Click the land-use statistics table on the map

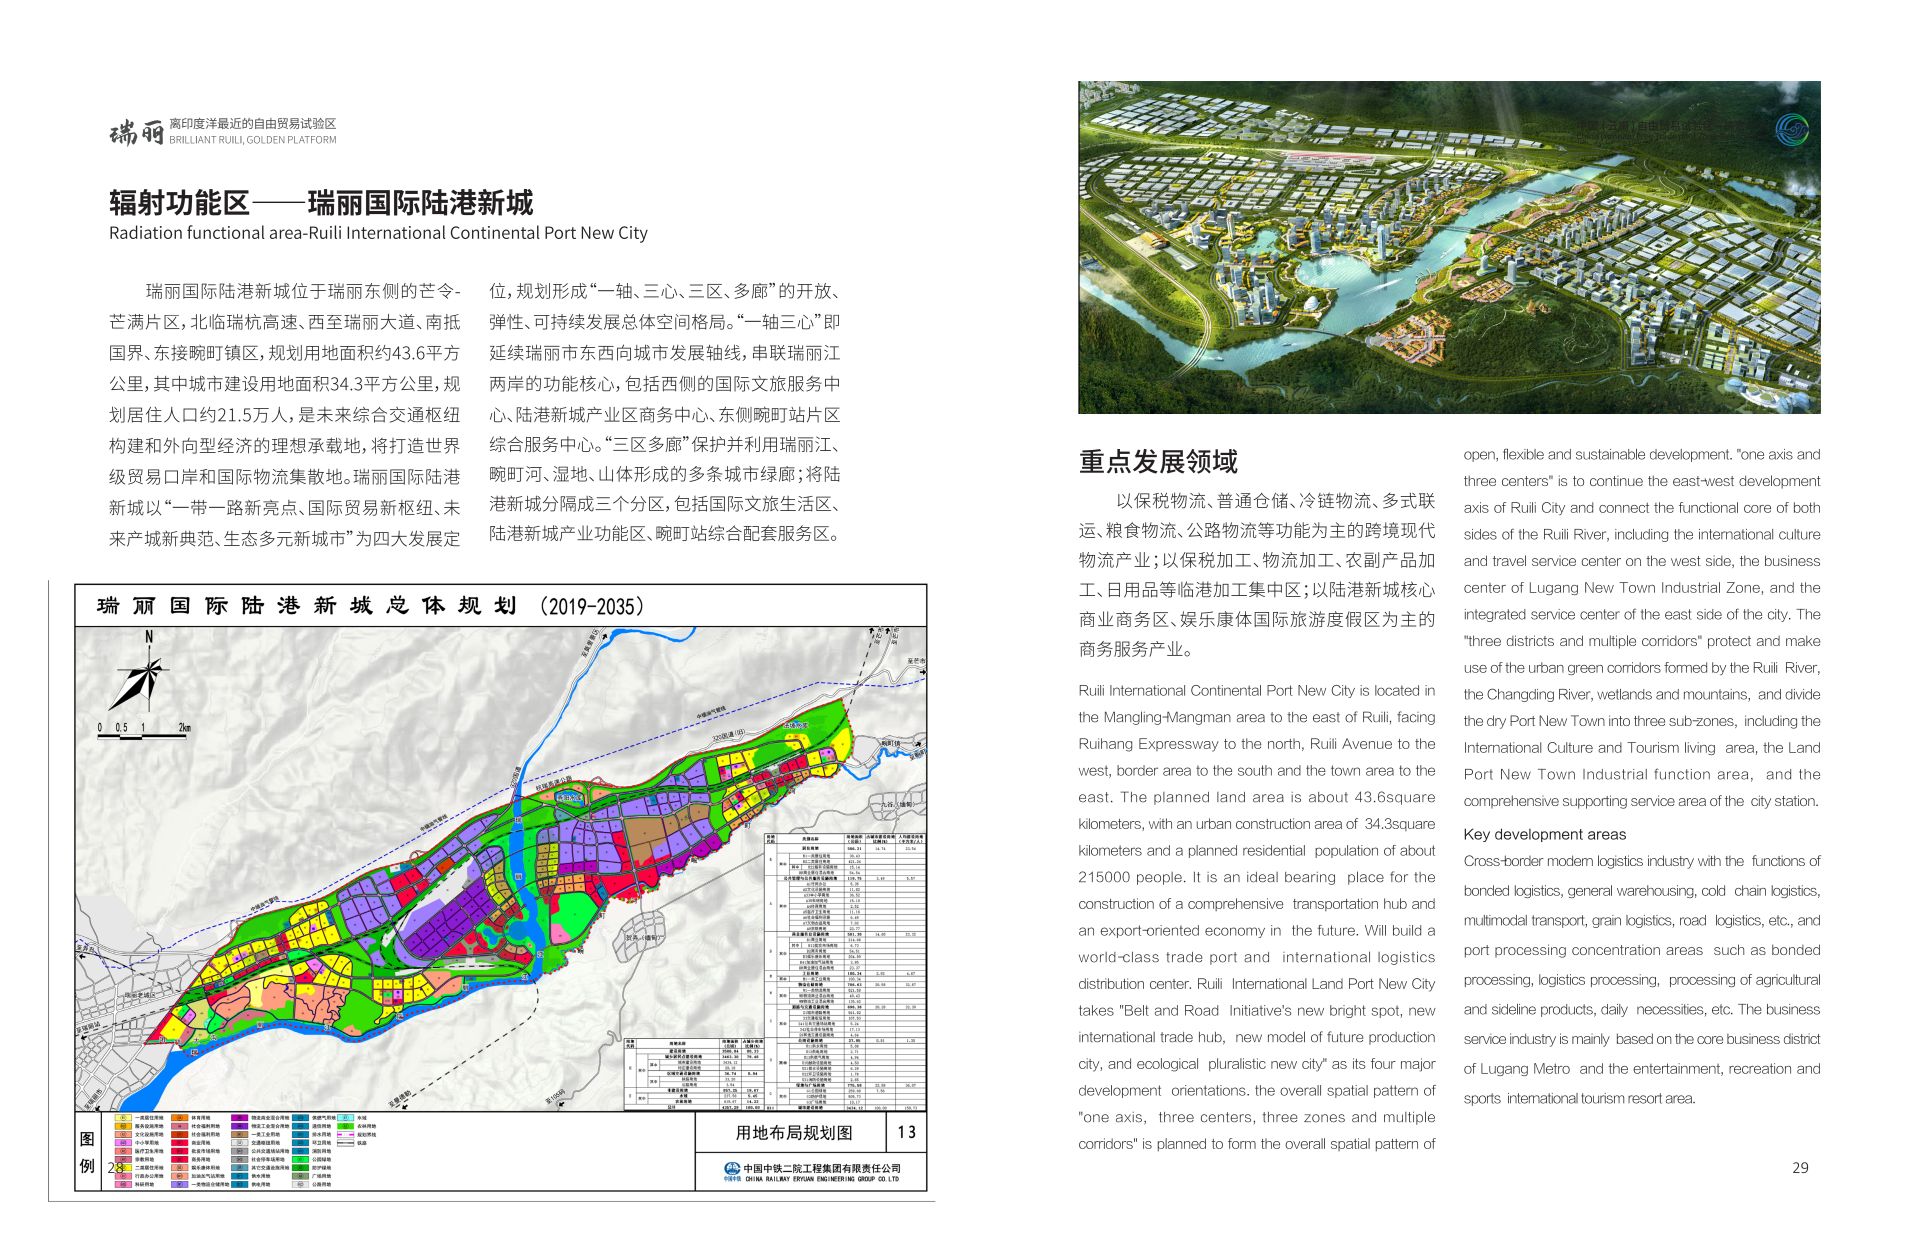tap(846, 972)
